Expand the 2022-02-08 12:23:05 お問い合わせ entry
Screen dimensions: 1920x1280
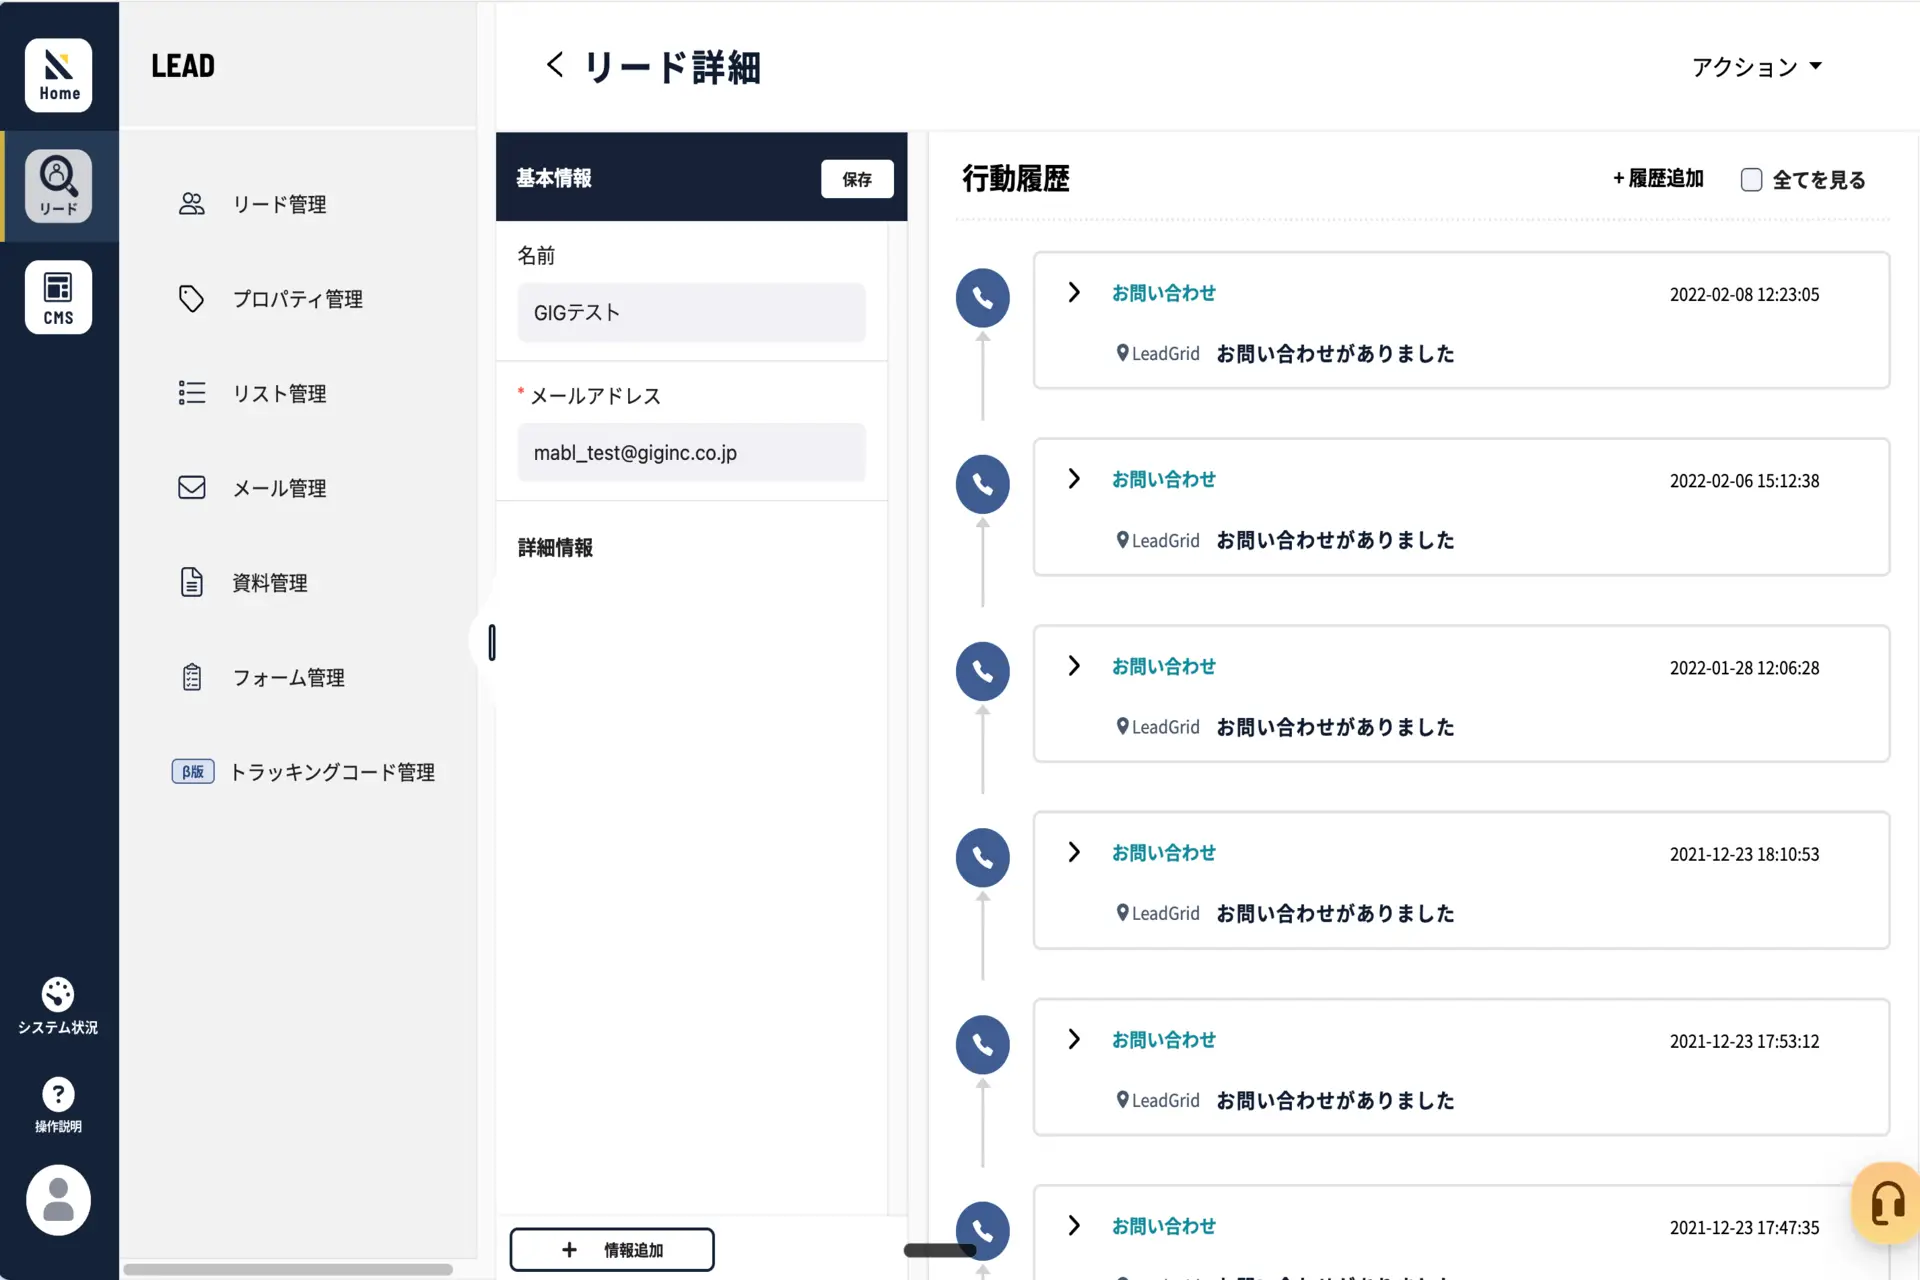(x=1074, y=292)
